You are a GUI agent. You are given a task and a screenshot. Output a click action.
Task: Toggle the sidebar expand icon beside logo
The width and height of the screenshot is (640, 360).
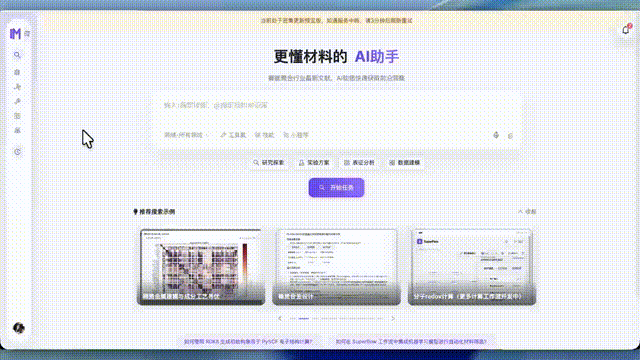[27, 33]
